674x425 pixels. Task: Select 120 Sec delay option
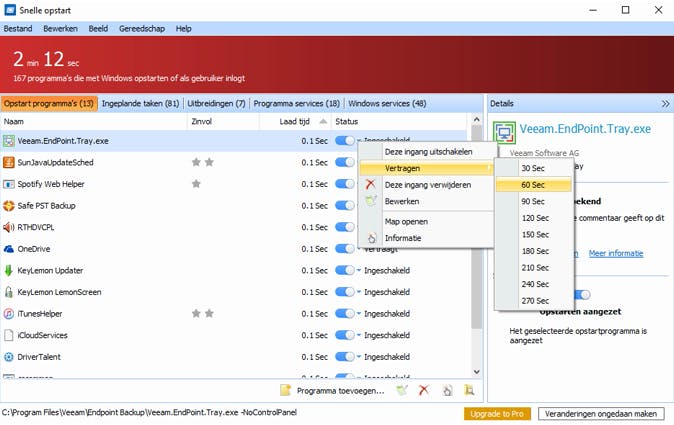[x=533, y=218]
